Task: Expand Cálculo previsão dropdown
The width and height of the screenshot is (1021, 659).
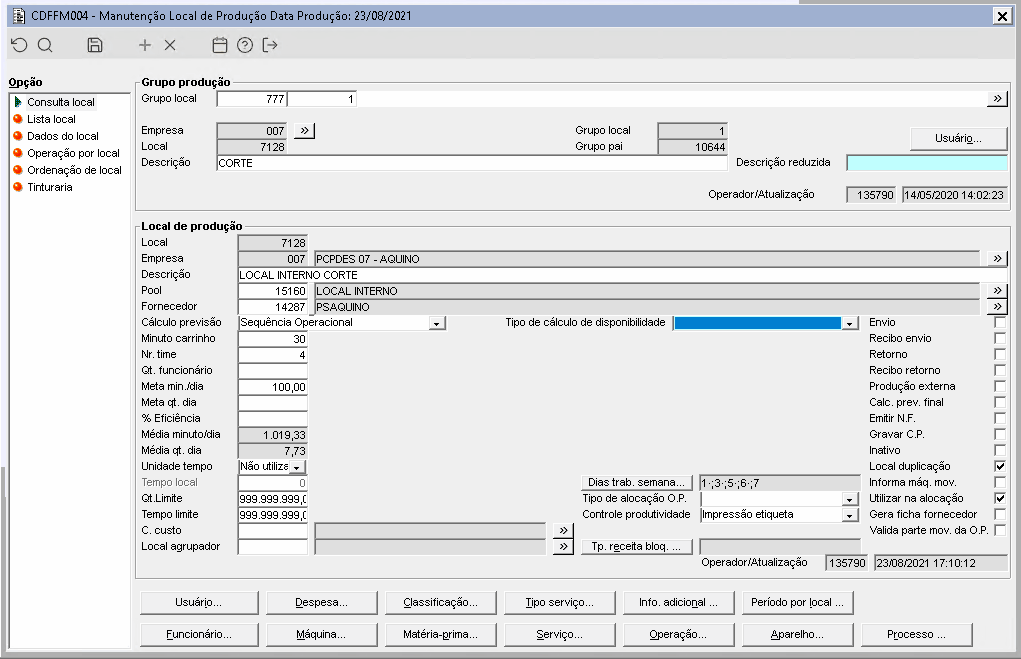Action: click(437, 323)
